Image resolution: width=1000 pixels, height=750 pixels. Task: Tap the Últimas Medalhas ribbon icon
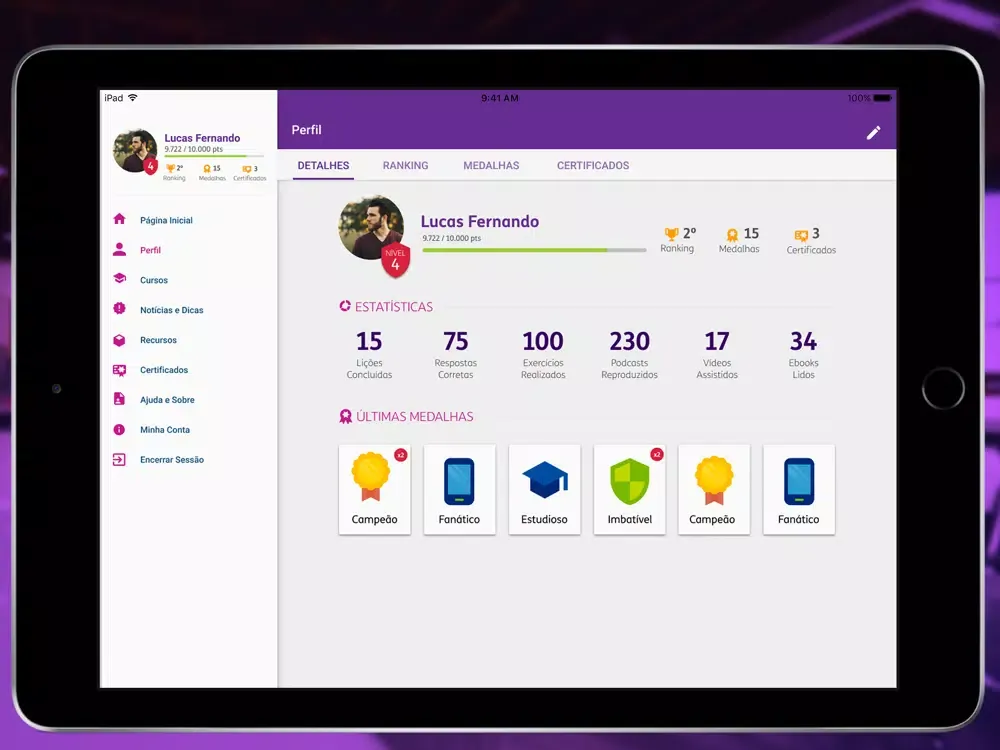[x=345, y=416]
